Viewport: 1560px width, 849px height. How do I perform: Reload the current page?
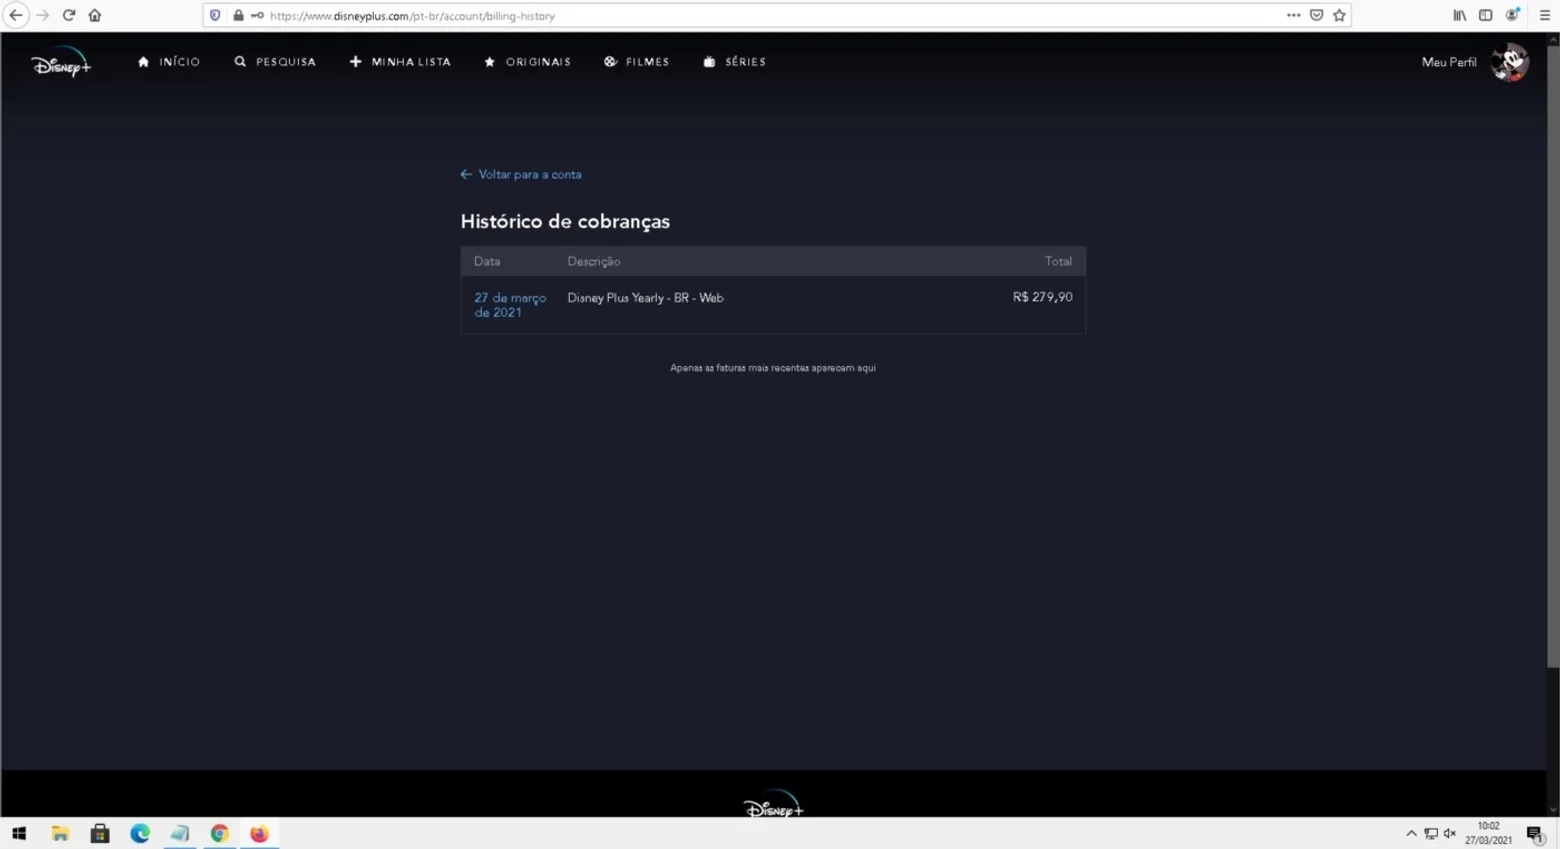coord(69,15)
